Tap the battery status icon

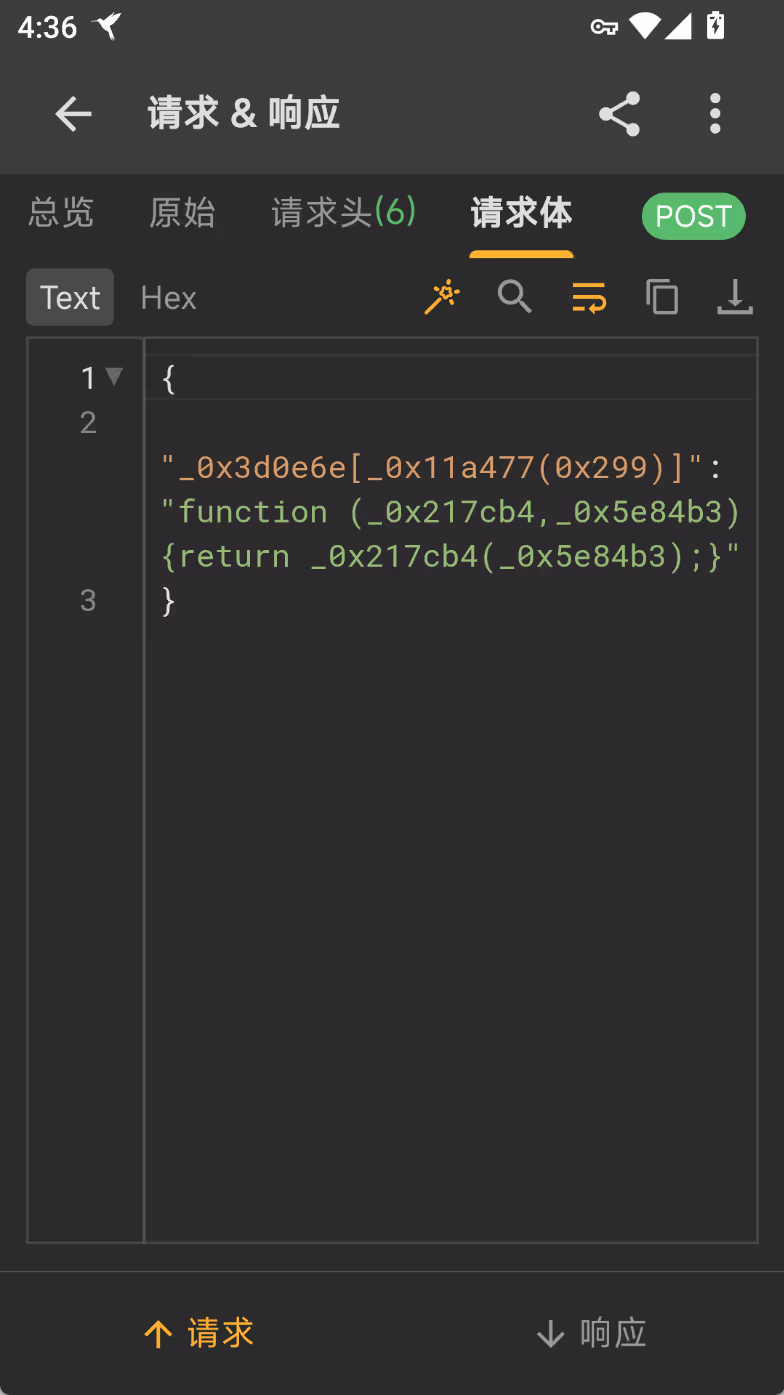click(x=716, y=26)
